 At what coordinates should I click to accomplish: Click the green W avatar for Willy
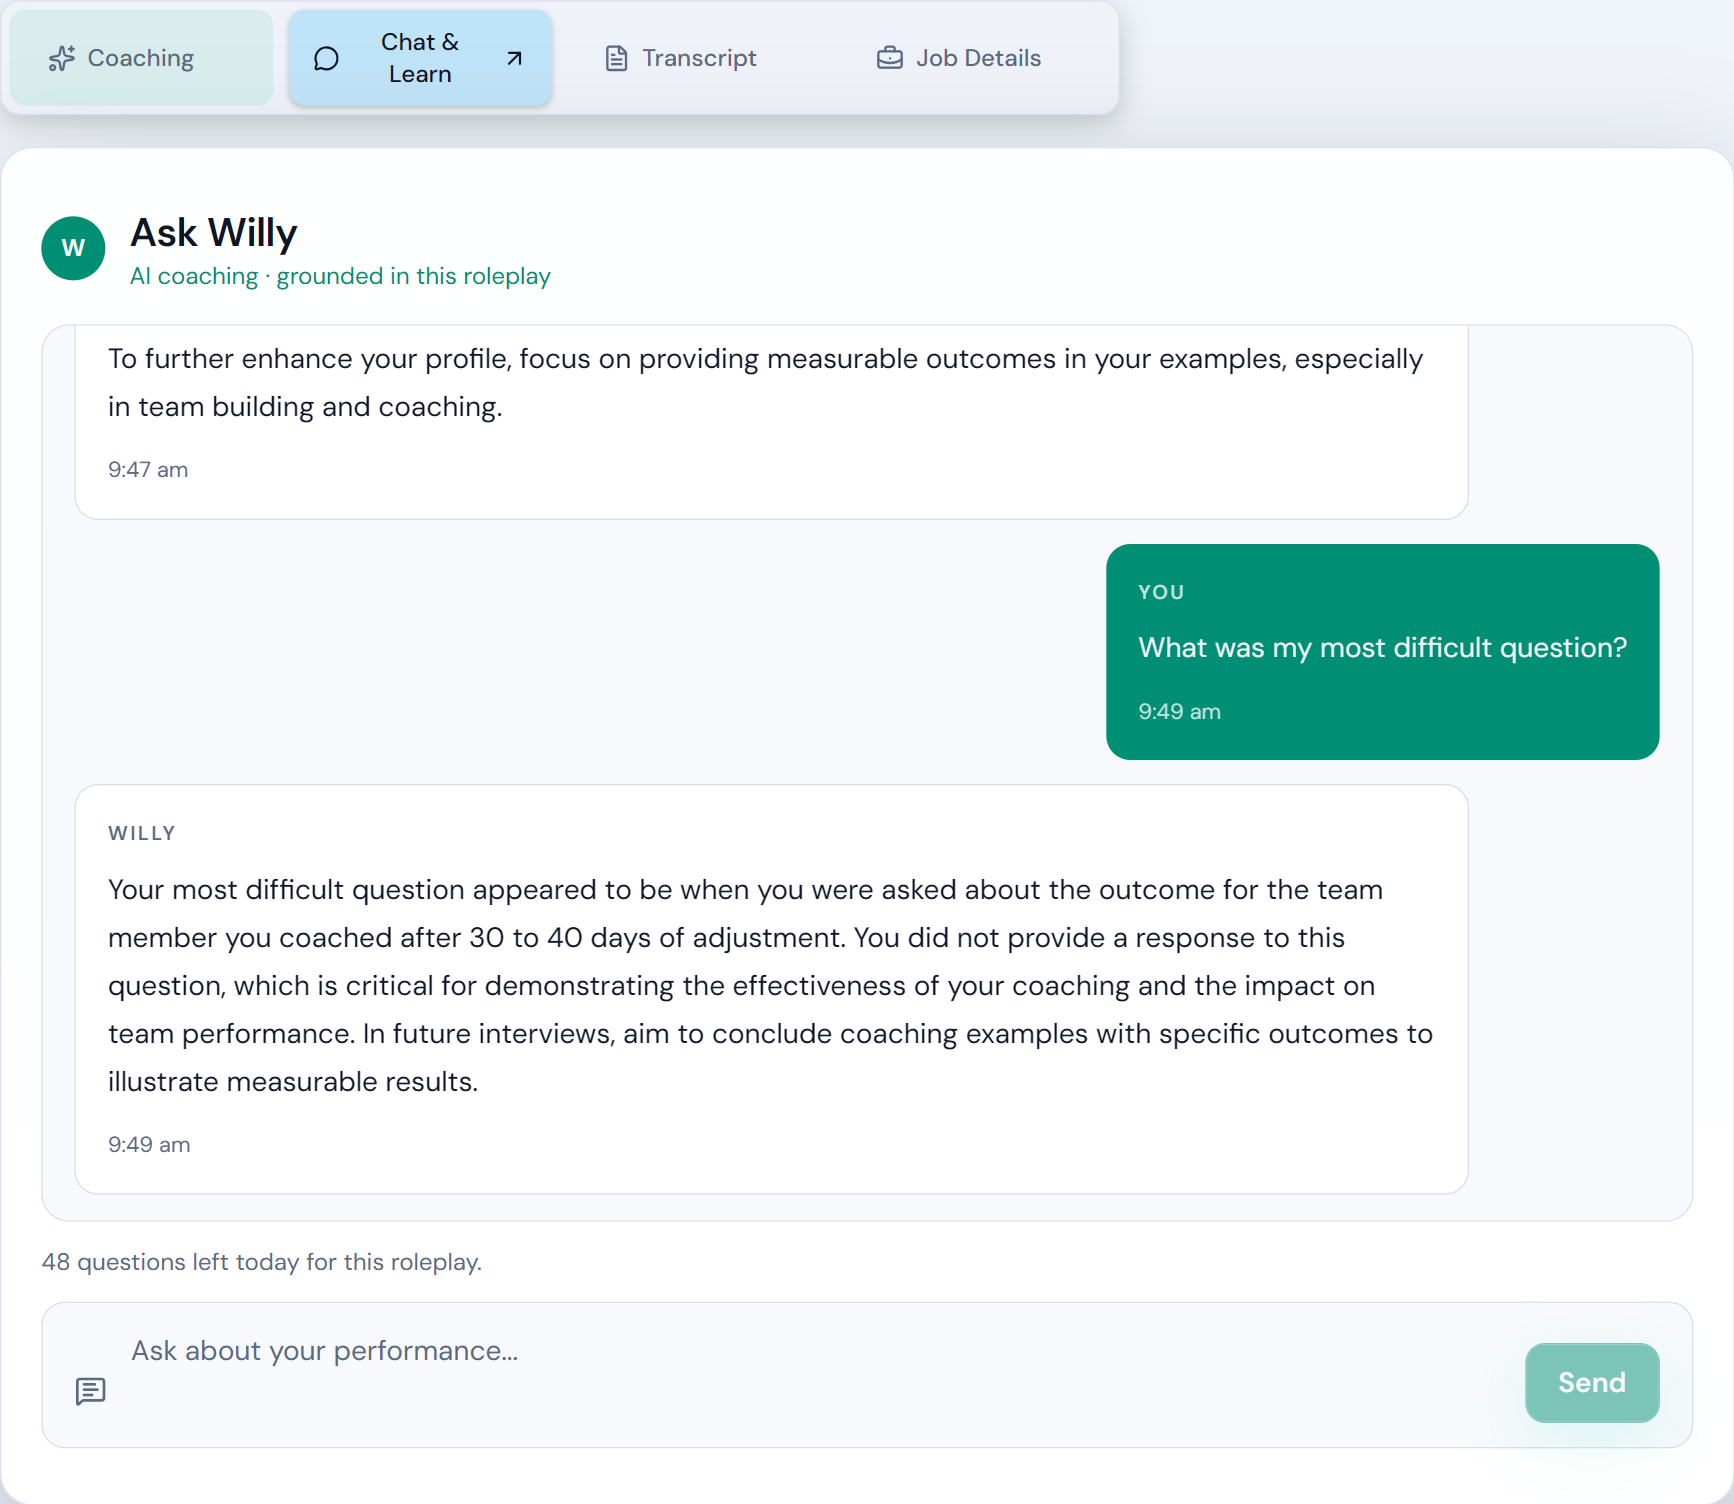click(73, 248)
